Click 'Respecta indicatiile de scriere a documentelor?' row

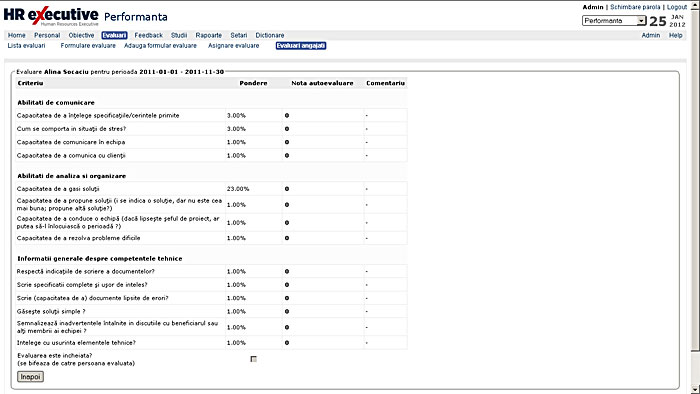[211, 271]
